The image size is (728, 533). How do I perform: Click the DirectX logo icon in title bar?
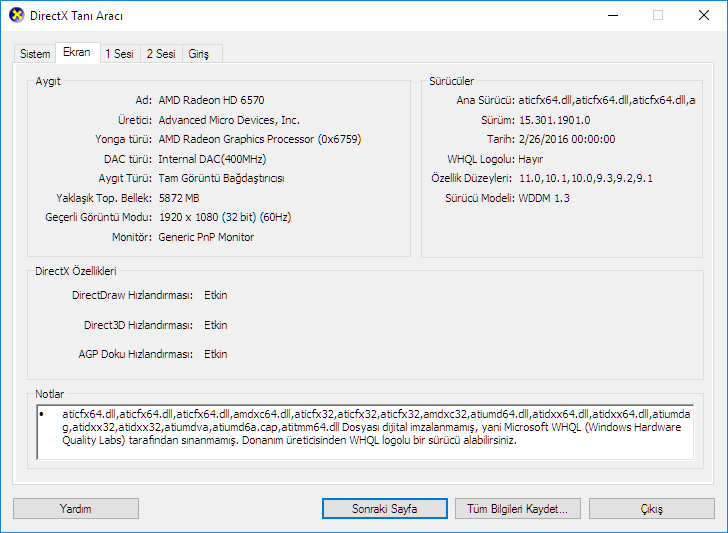[x=17, y=15]
